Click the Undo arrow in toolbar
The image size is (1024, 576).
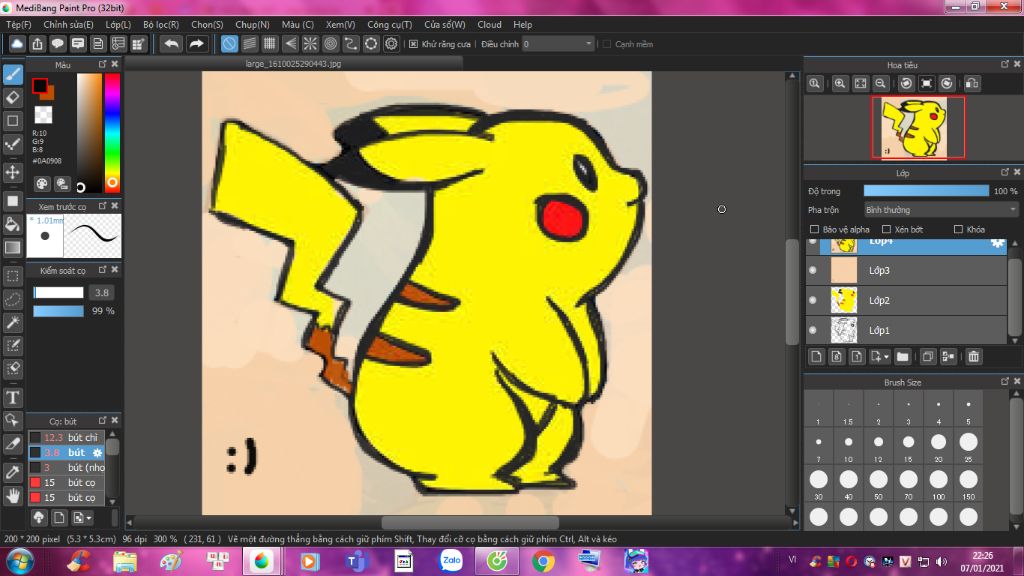click(171, 44)
